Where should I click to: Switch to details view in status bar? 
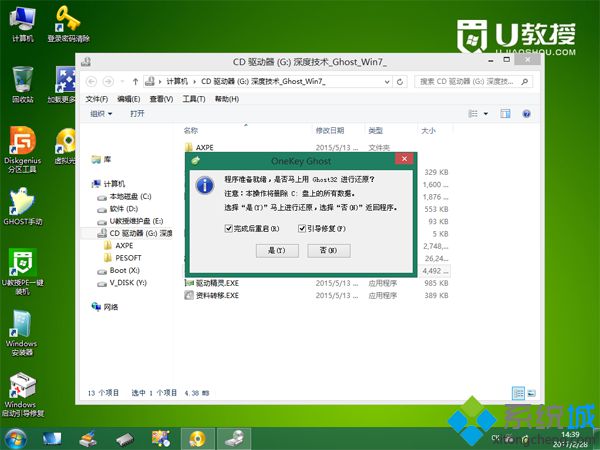coord(518,393)
